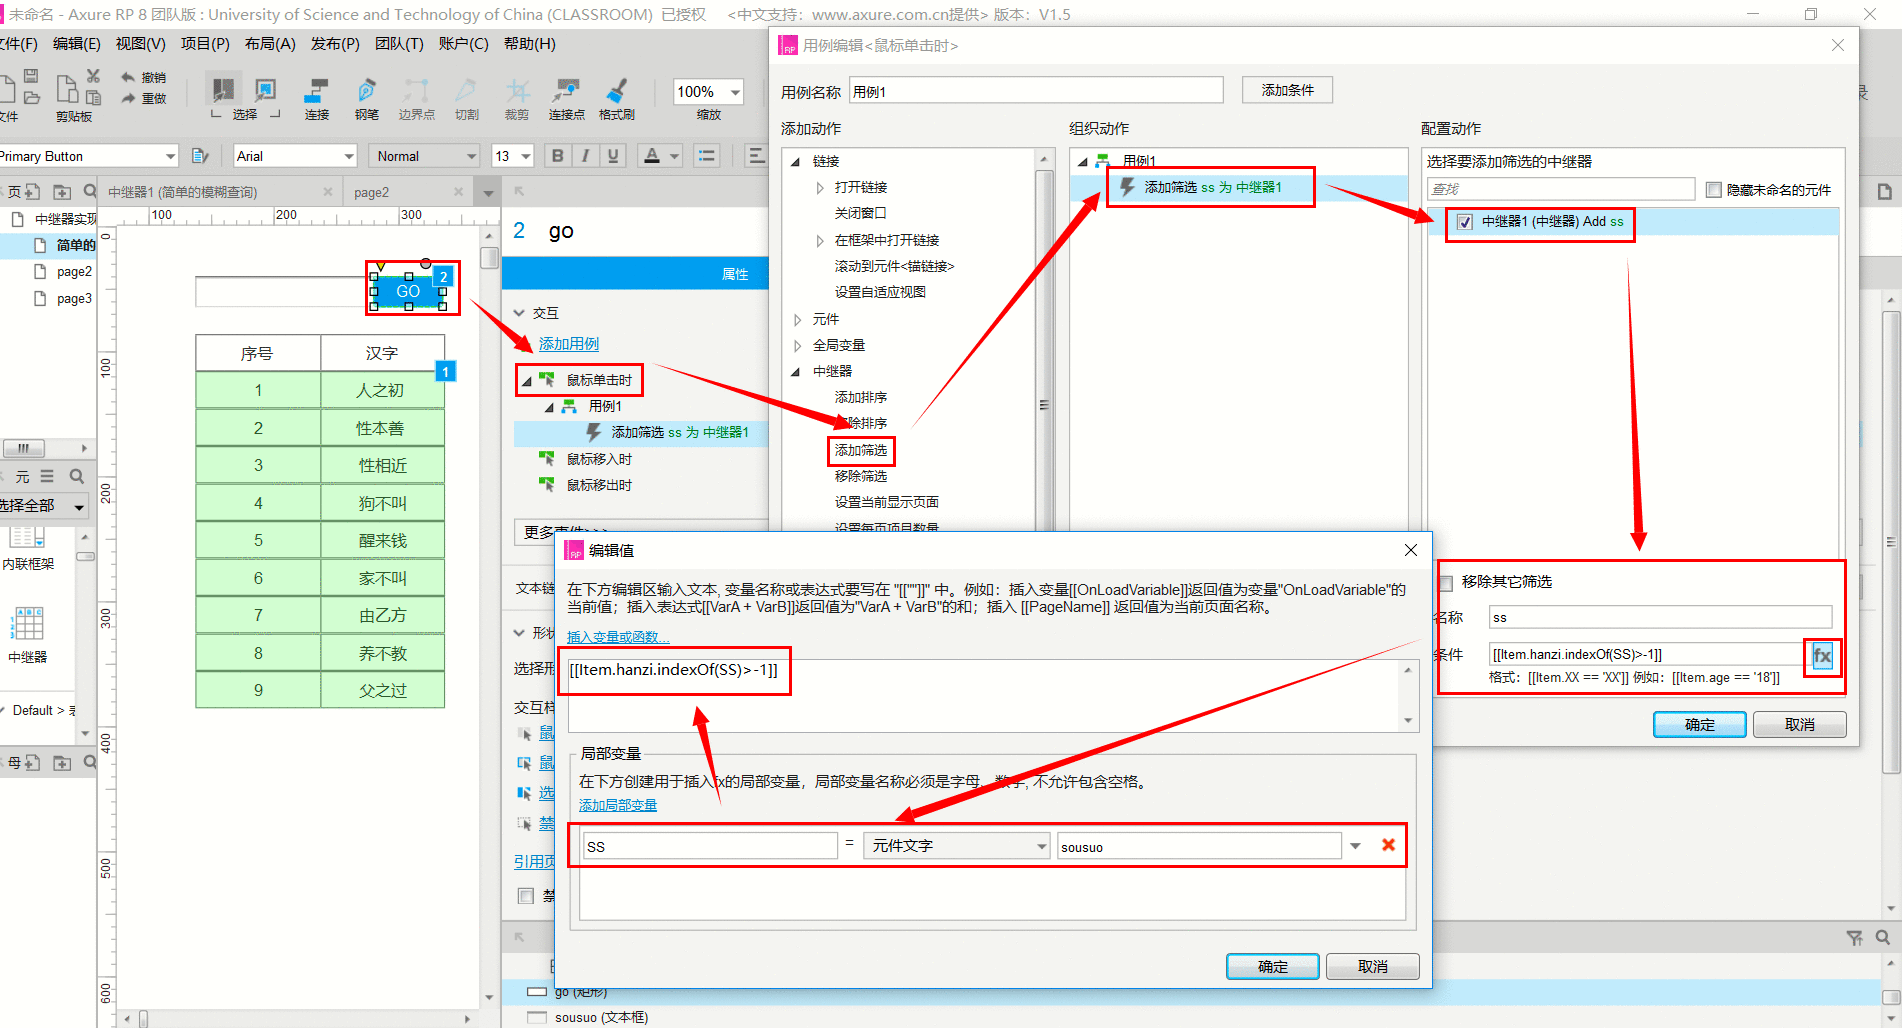The image size is (1902, 1028).
Task: Open the font color dropdown arrow
Action: [675, 156]
